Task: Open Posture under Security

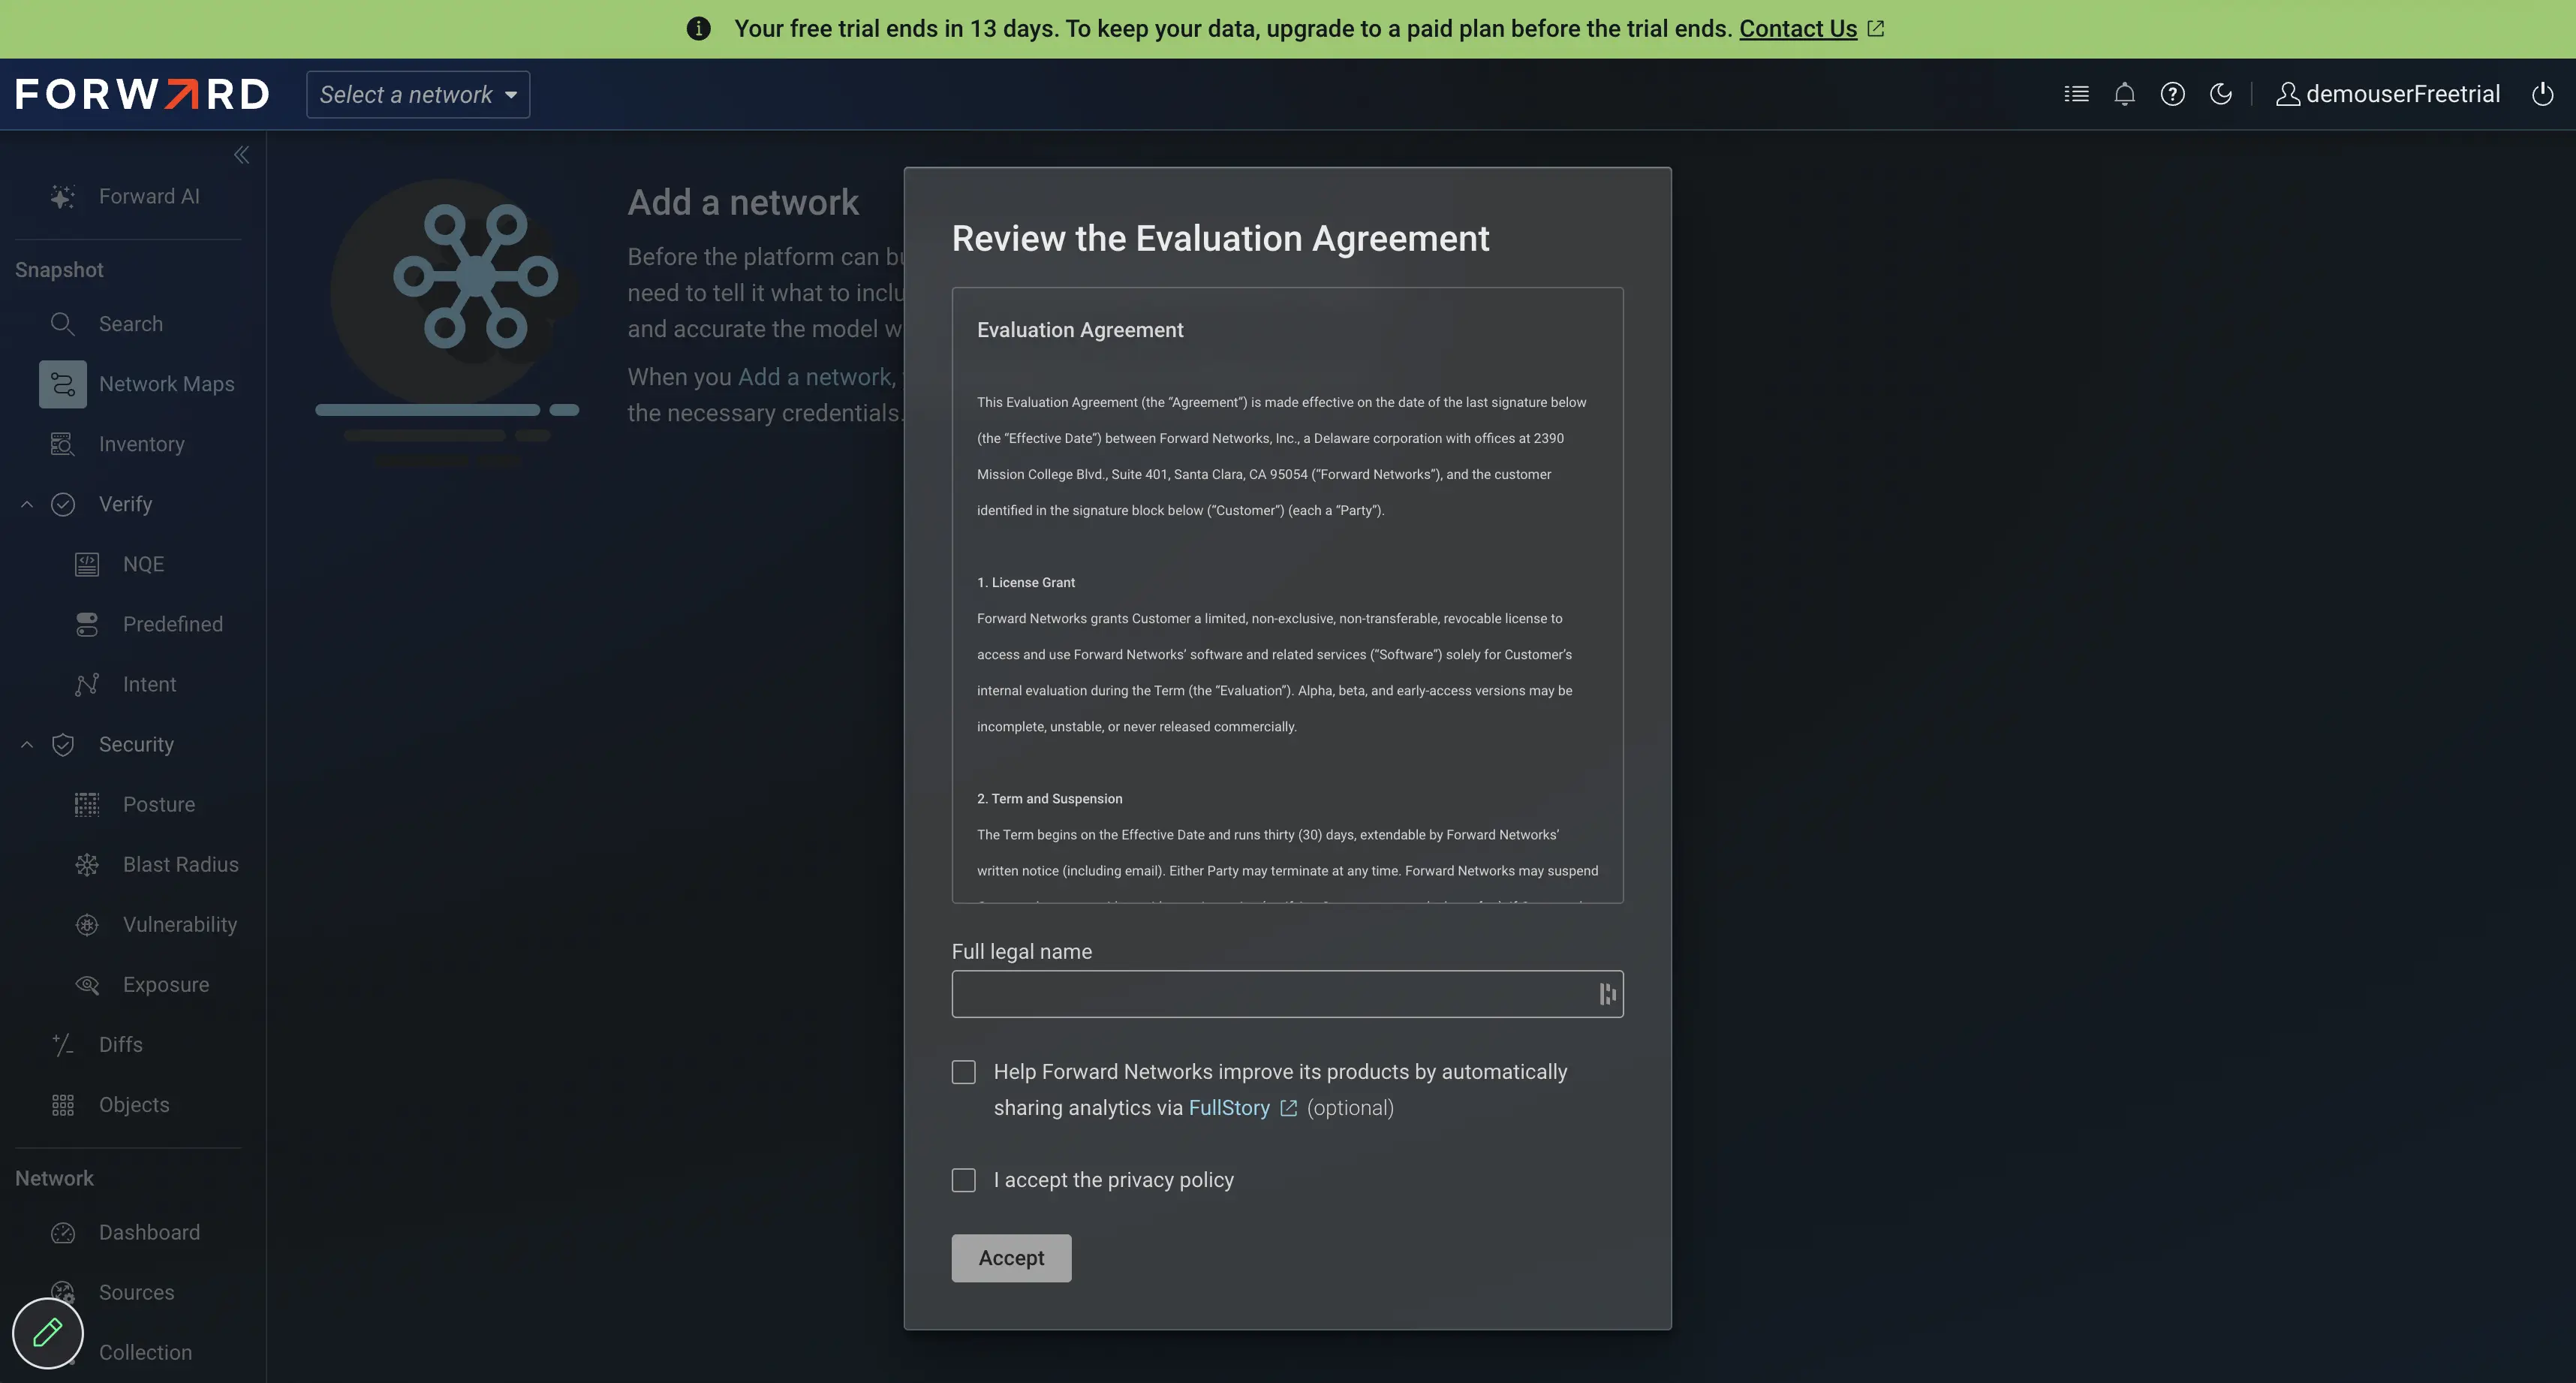Action: (159, 804)
